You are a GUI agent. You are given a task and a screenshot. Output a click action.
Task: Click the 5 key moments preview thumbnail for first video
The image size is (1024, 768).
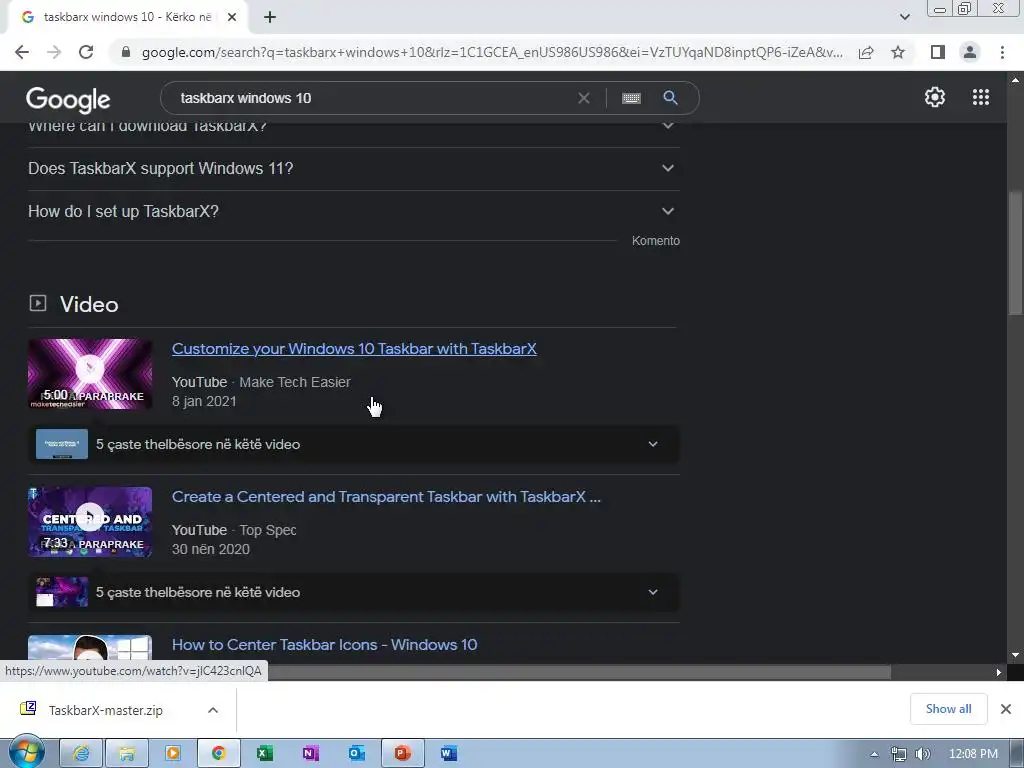(62, 444)
